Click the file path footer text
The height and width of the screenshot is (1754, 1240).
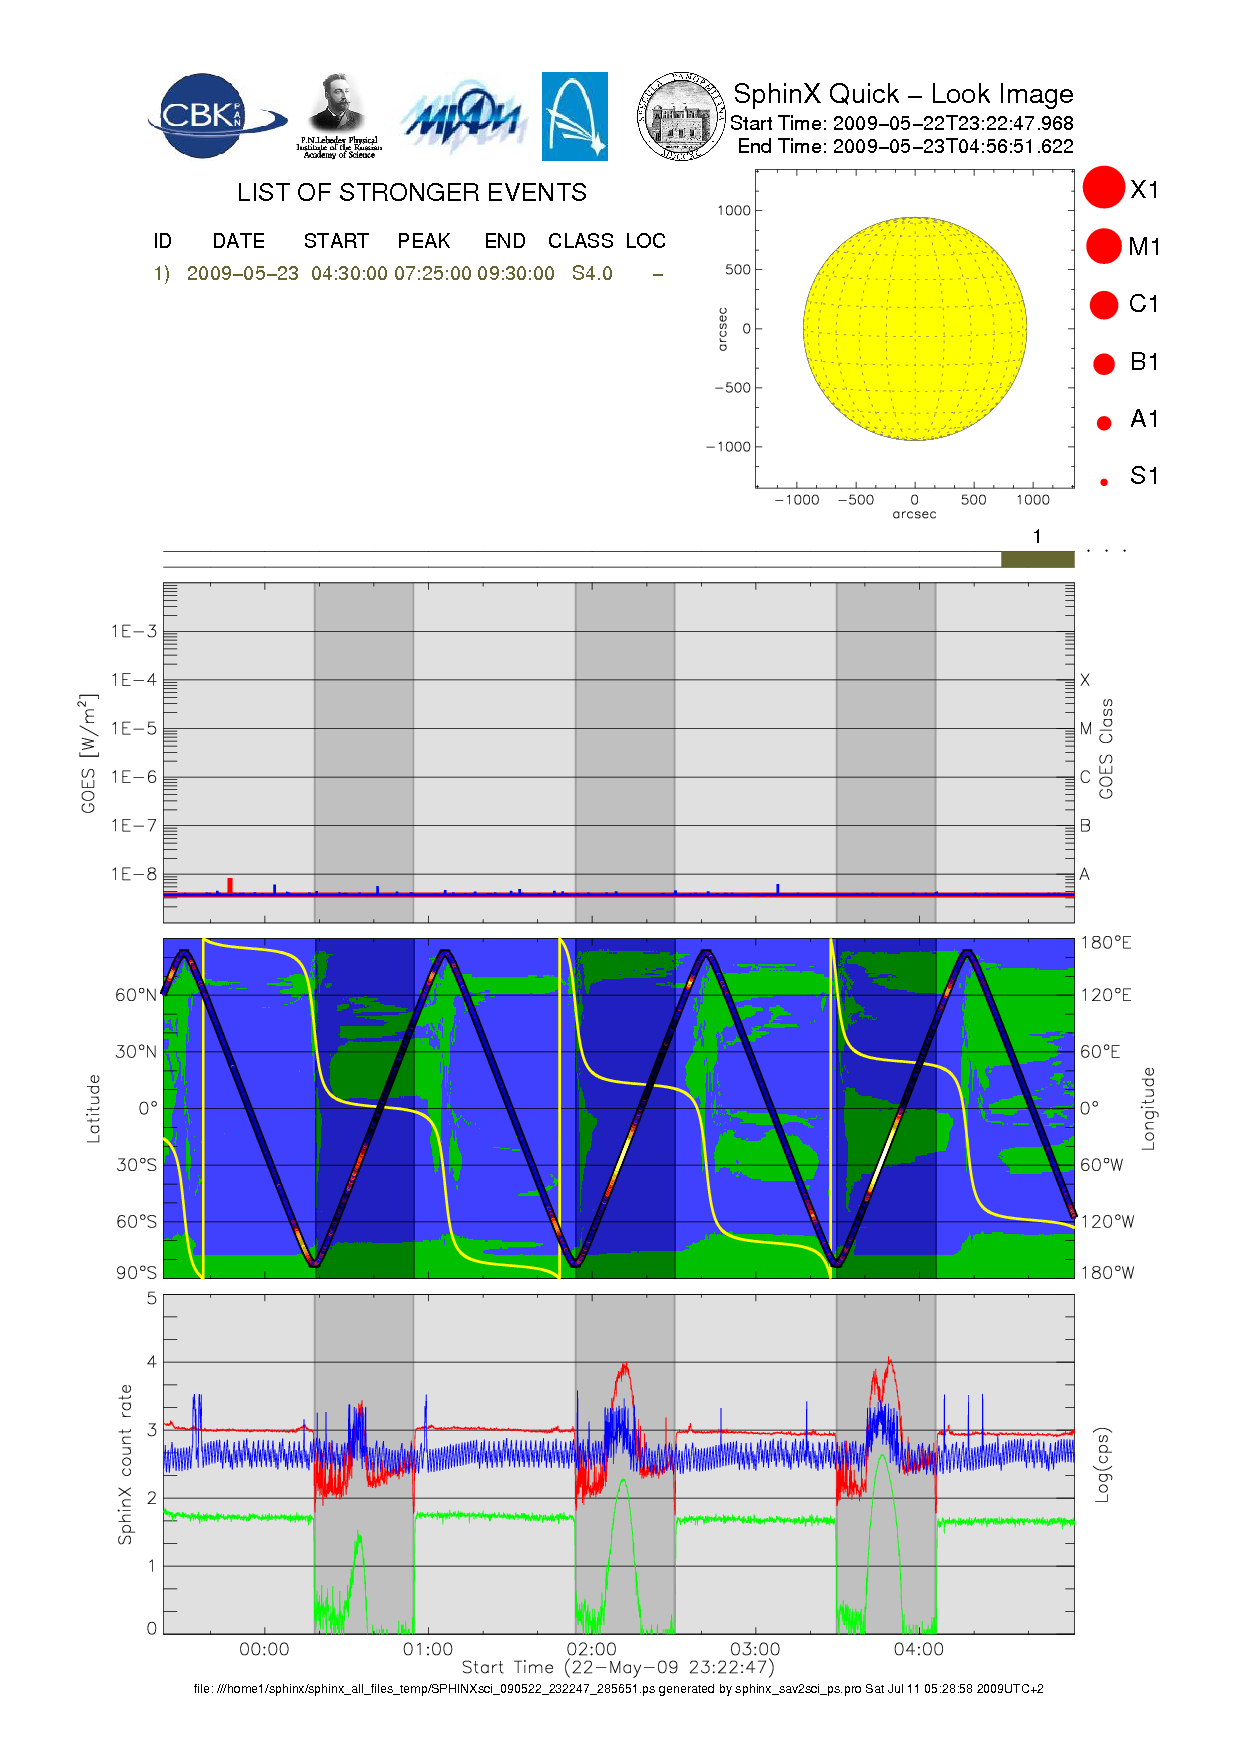pos(618,1689)
